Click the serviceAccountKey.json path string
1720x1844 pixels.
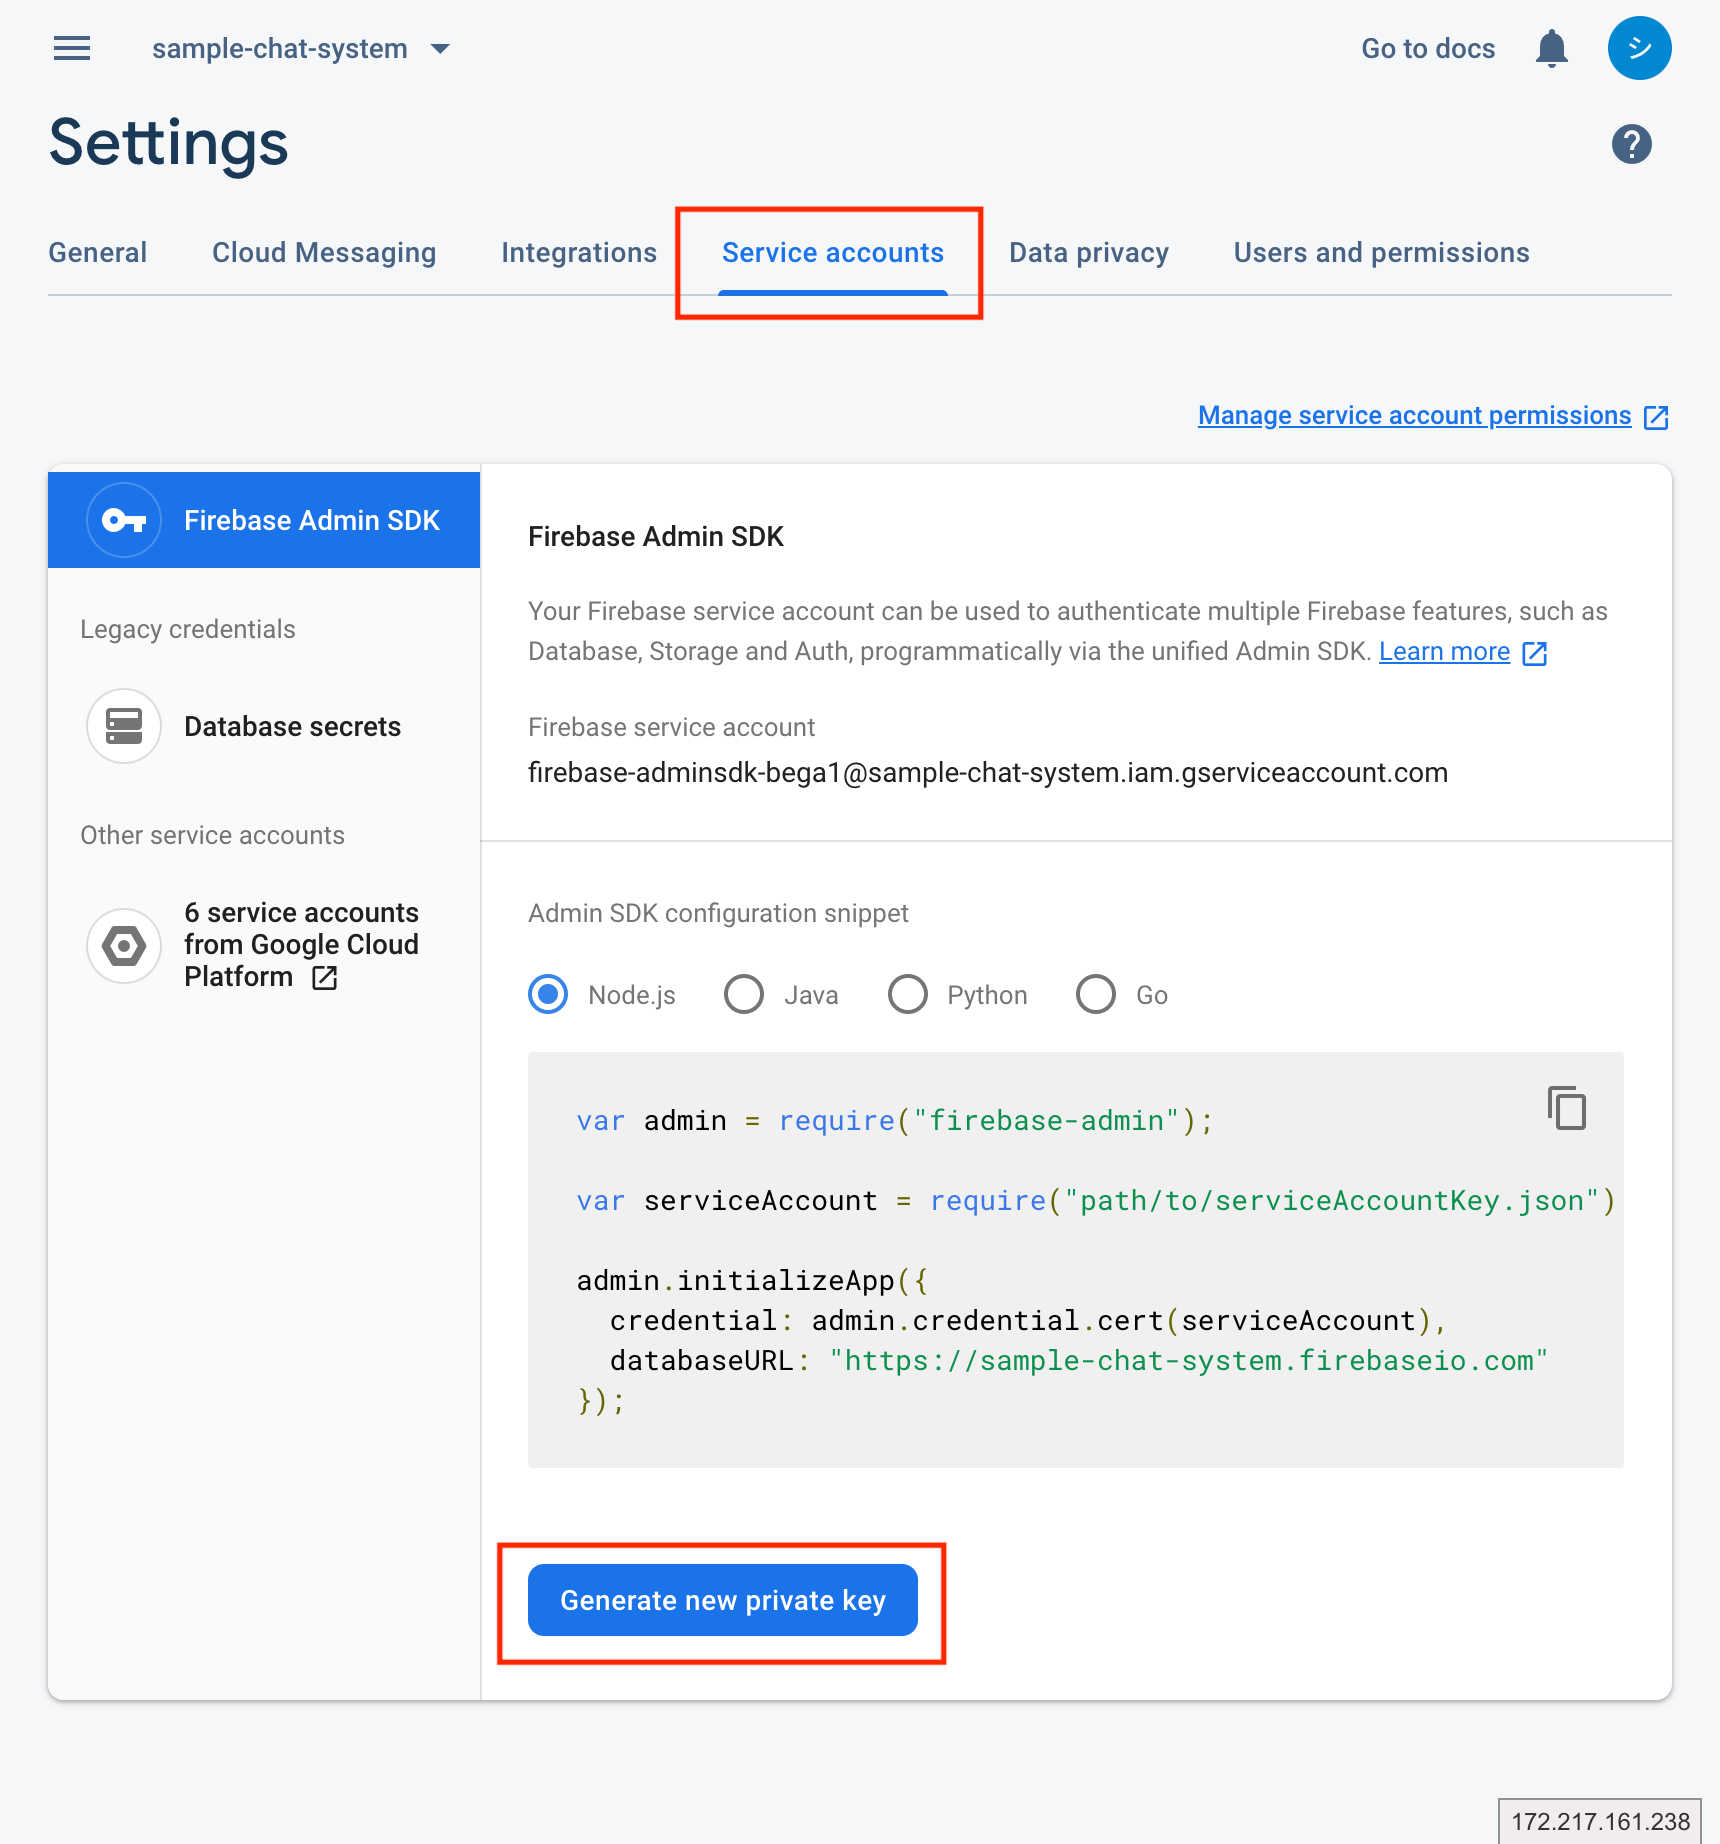(x=1333, y=1201)
